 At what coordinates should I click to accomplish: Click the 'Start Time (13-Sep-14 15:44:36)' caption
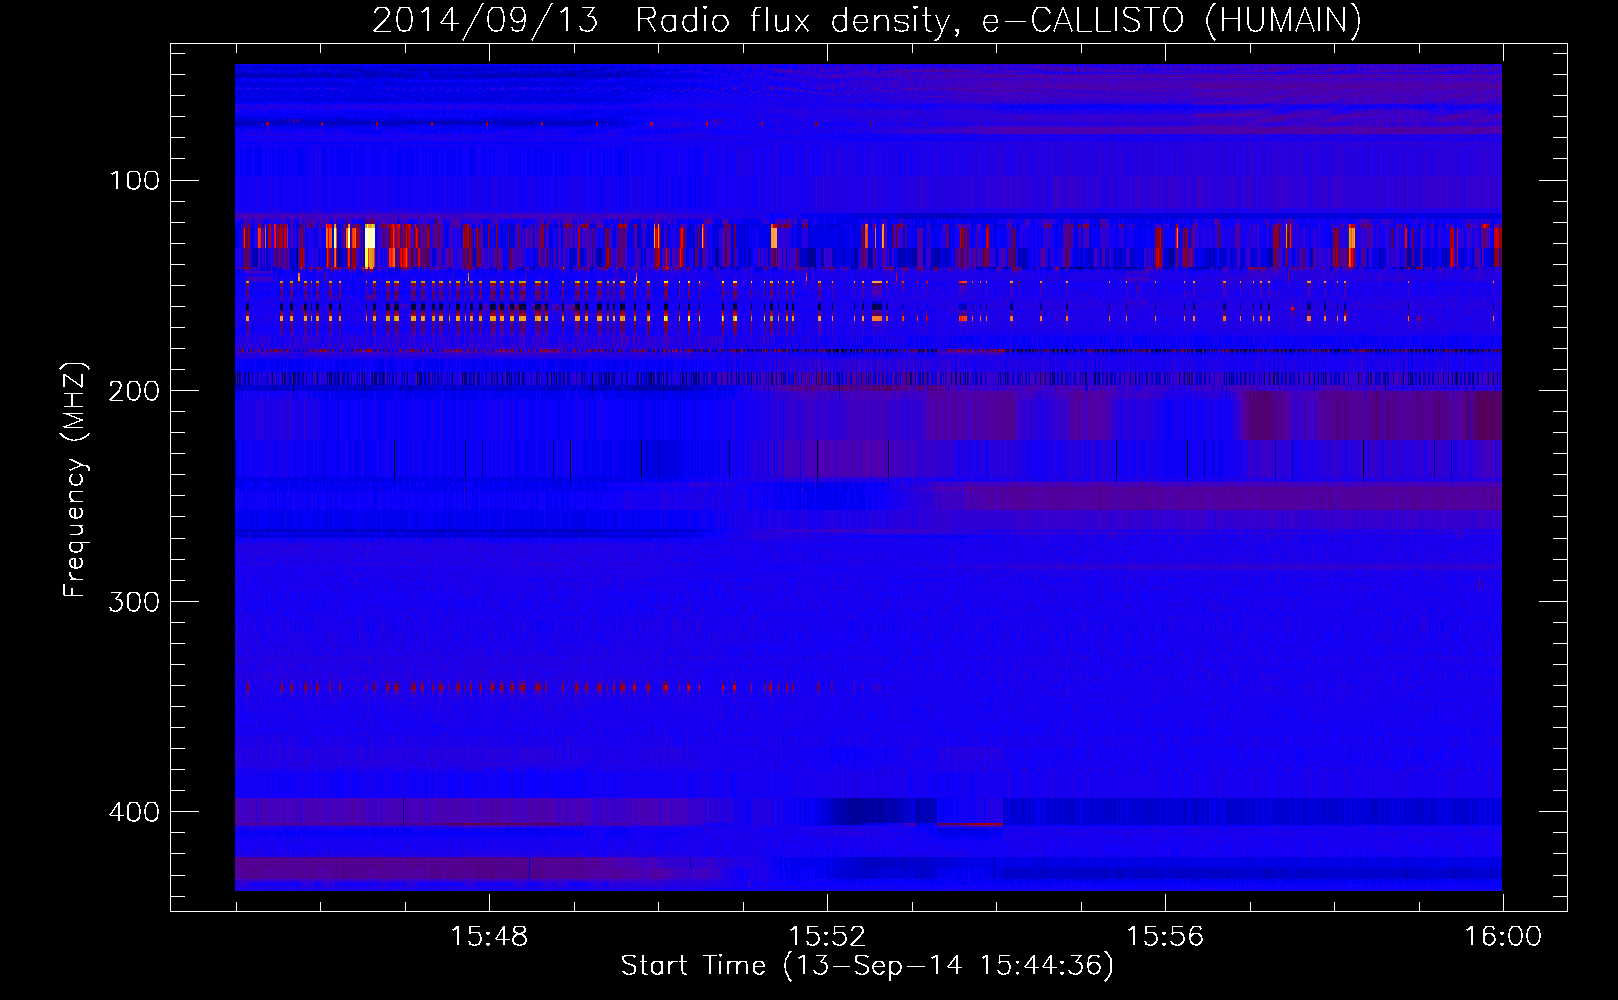click(x=867, y=966)
